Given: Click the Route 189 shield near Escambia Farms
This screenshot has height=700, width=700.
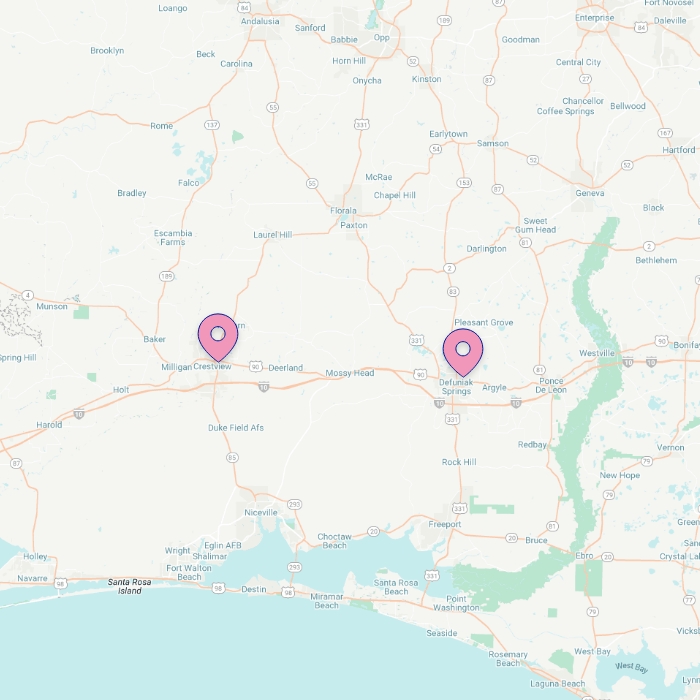Looking at the screenshot, I should pyautogui.click(x=167, y=276).
